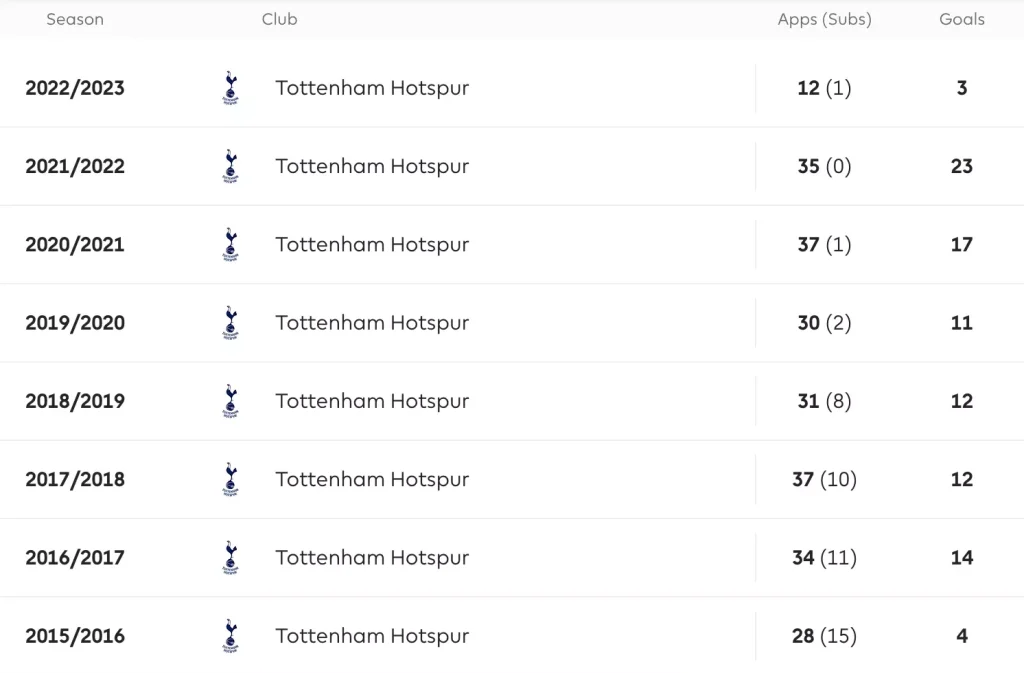Screen dimensions: 1024x673
Task: Click the 2020/2021 season label
Action: pos(75,245)
